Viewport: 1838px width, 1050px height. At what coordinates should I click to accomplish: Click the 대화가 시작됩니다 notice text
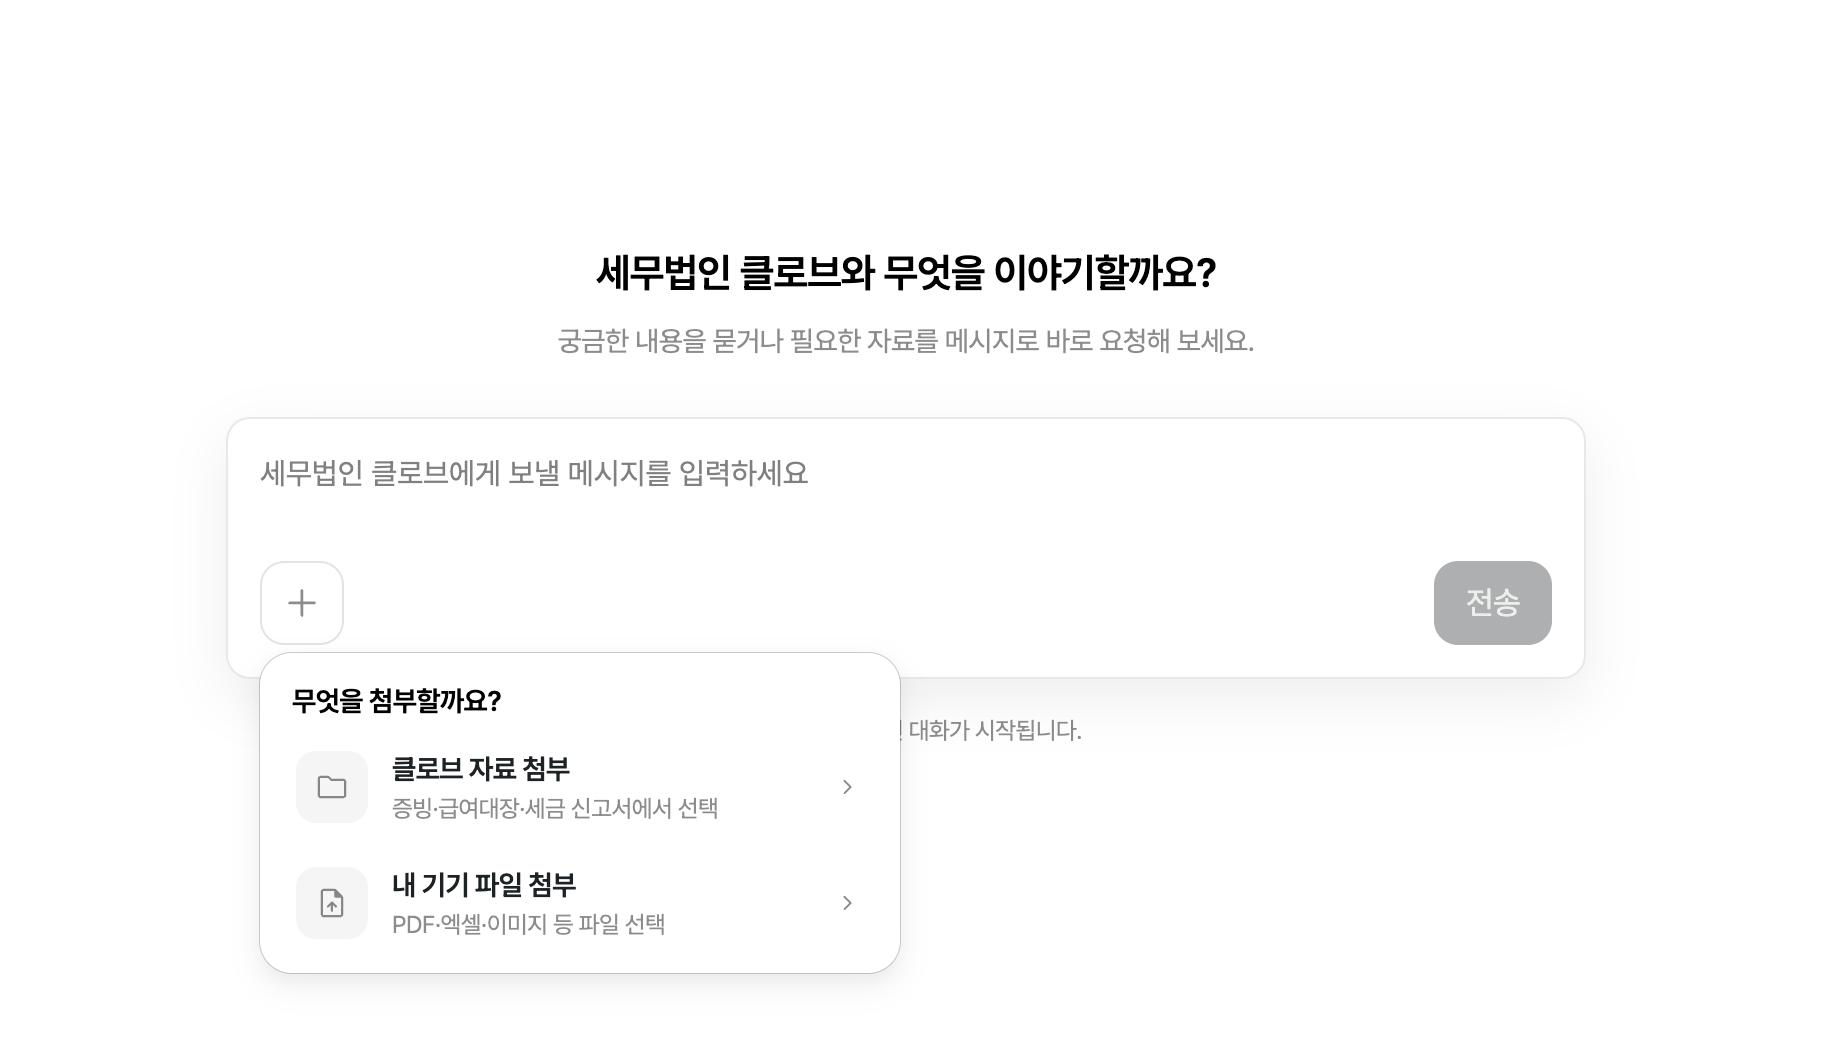click(994, 731)
